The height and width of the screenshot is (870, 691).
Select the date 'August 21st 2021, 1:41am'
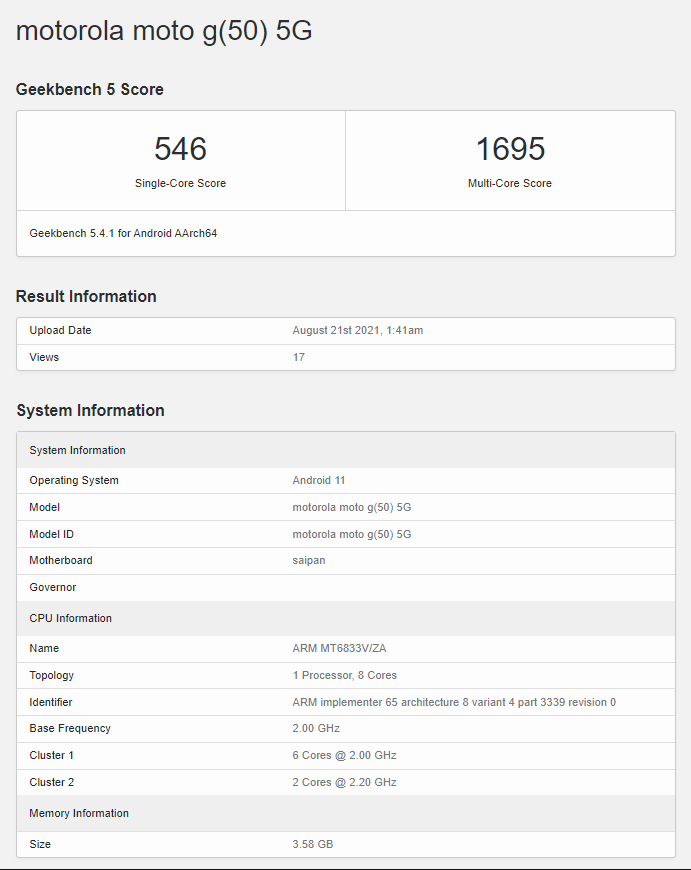357,330
